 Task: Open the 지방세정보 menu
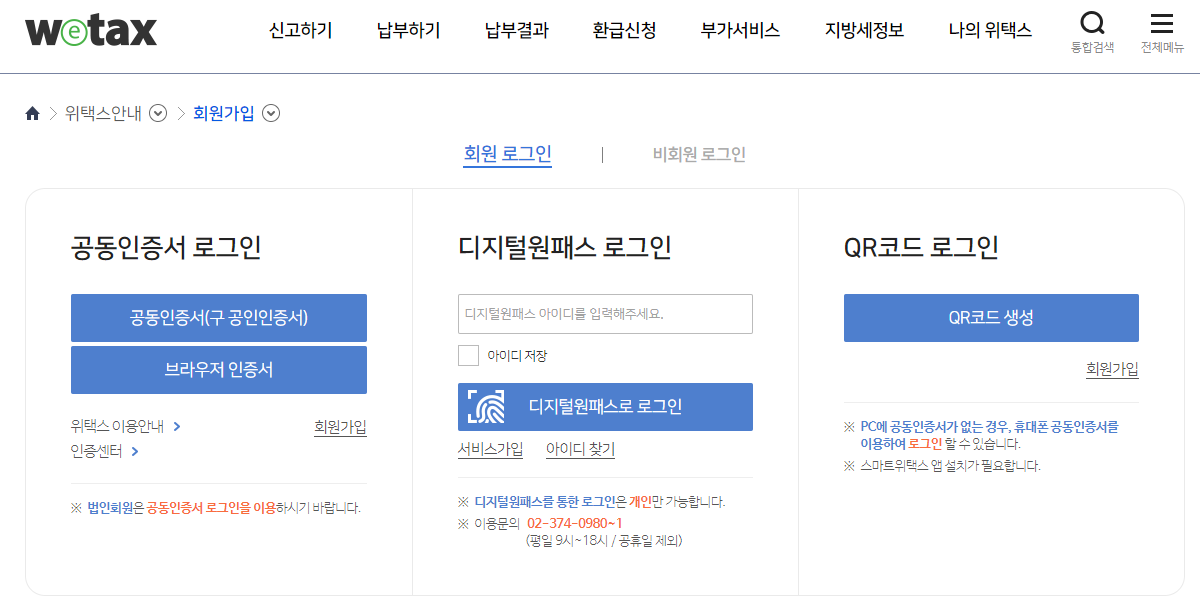tap(864, 30)
